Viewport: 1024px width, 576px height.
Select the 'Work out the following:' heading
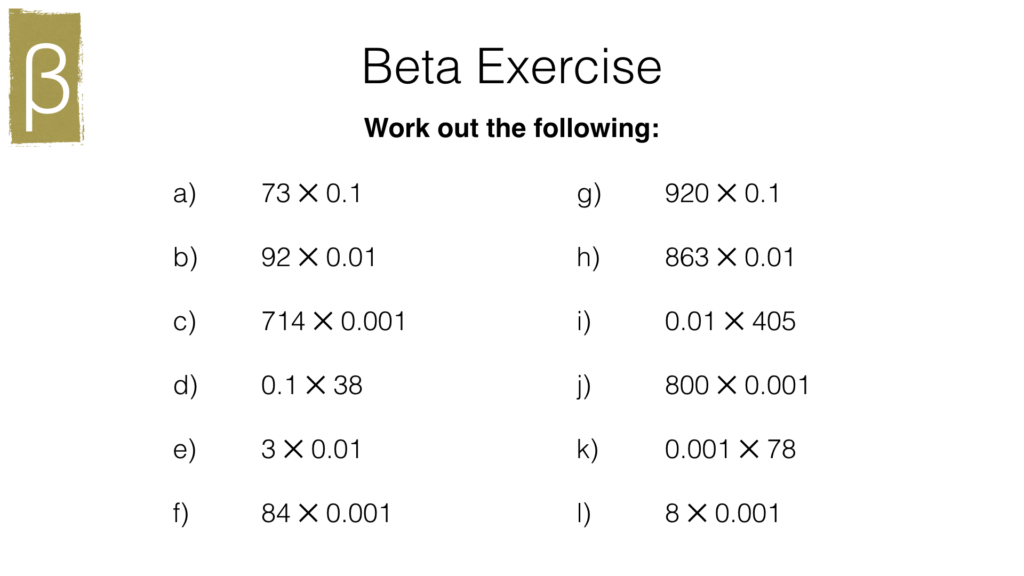[511, 129]
